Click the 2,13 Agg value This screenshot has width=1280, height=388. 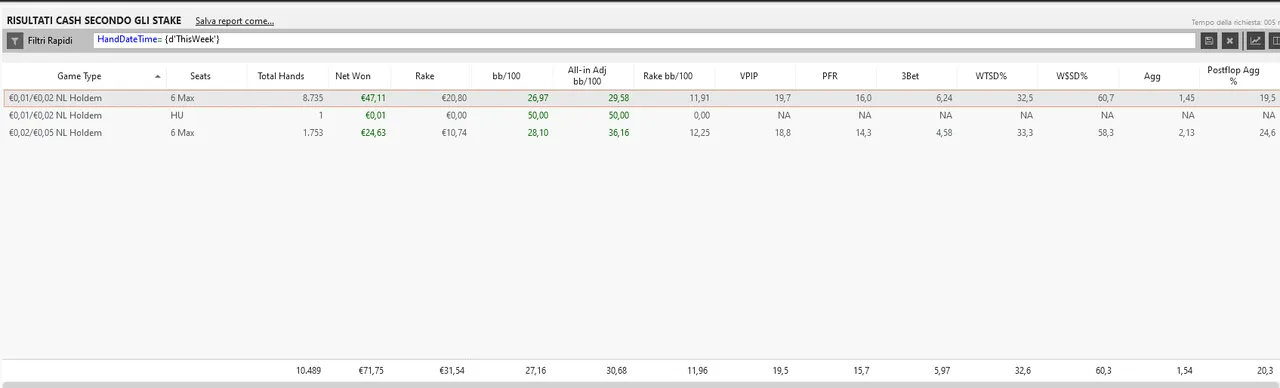(1186, 132)
